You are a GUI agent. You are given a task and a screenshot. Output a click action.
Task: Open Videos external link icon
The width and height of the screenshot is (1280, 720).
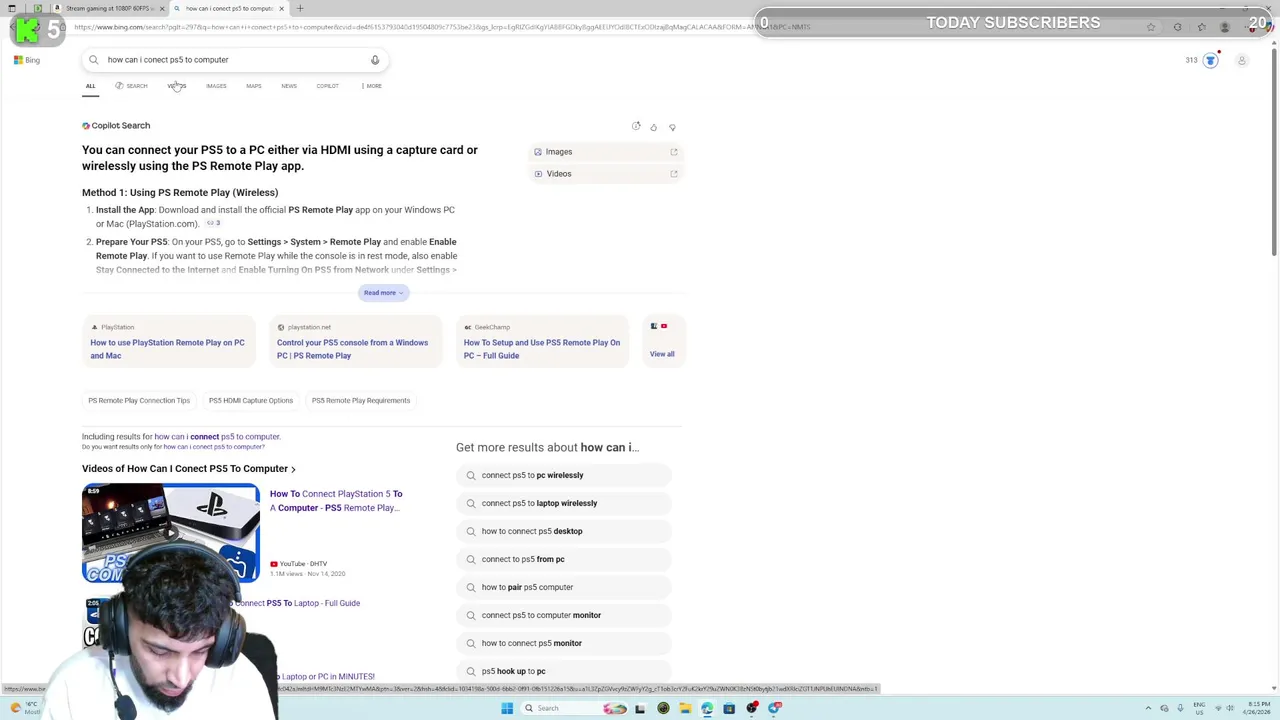tap(674, 174)
